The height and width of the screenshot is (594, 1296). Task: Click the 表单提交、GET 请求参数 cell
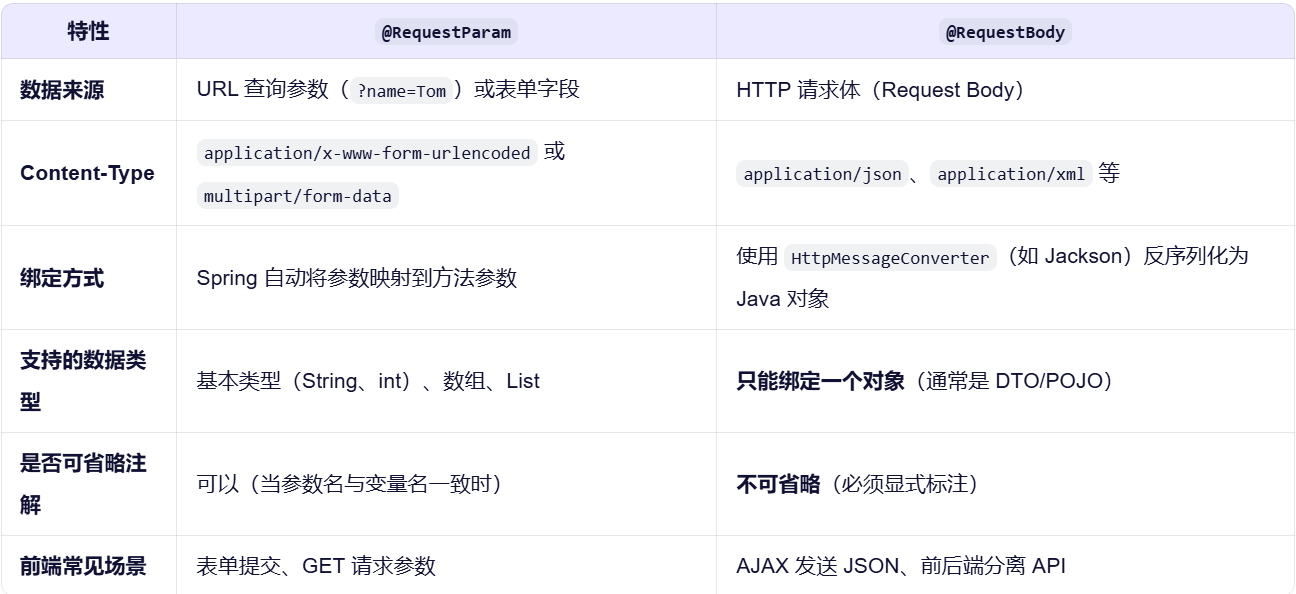[316, 566]
